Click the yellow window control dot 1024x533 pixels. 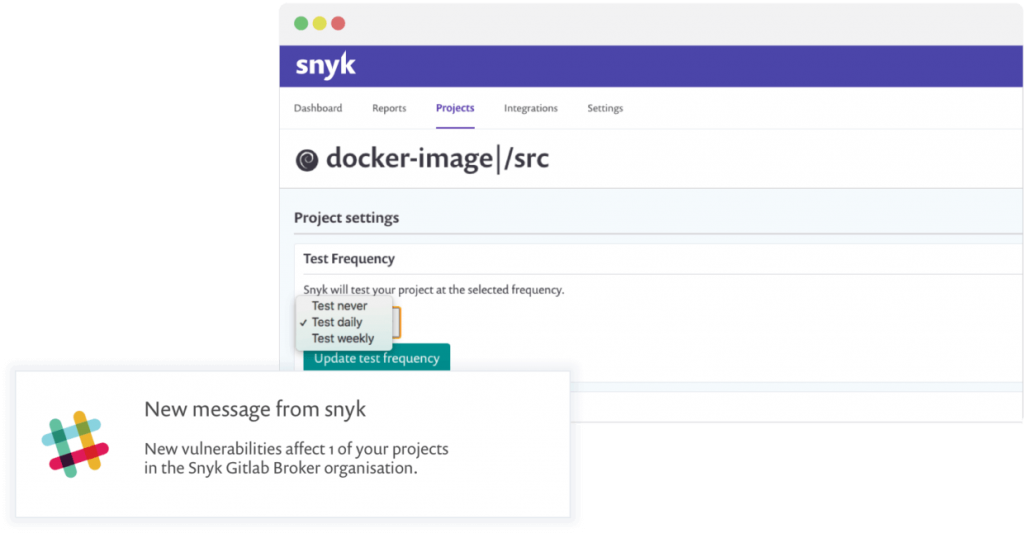tap(319, 23)
